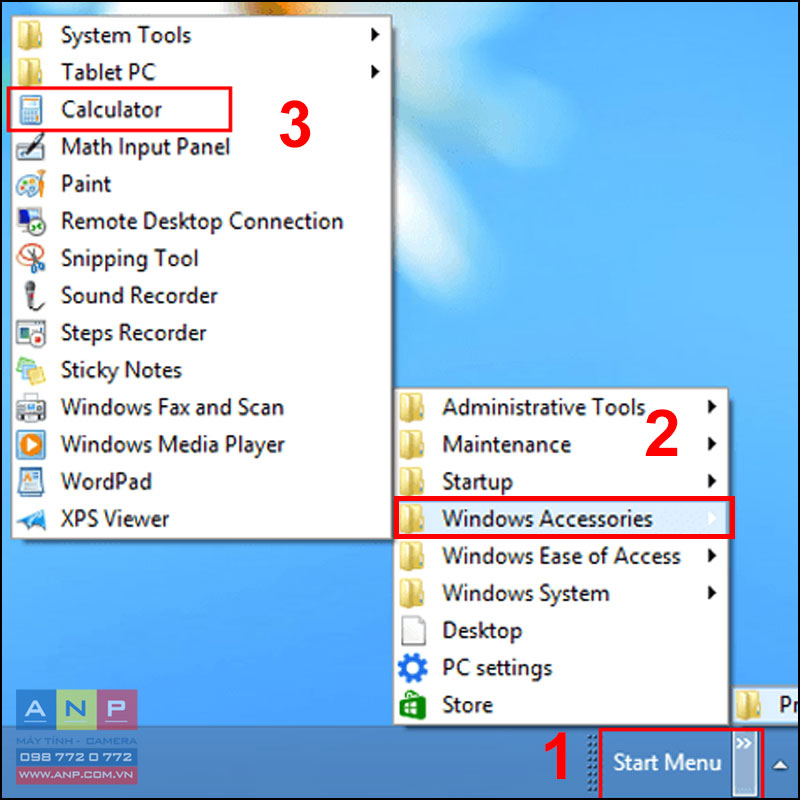Click the Snipping Tool scissors icon
The height and width of the screenshot is (800, 800).
coord(32,259)
